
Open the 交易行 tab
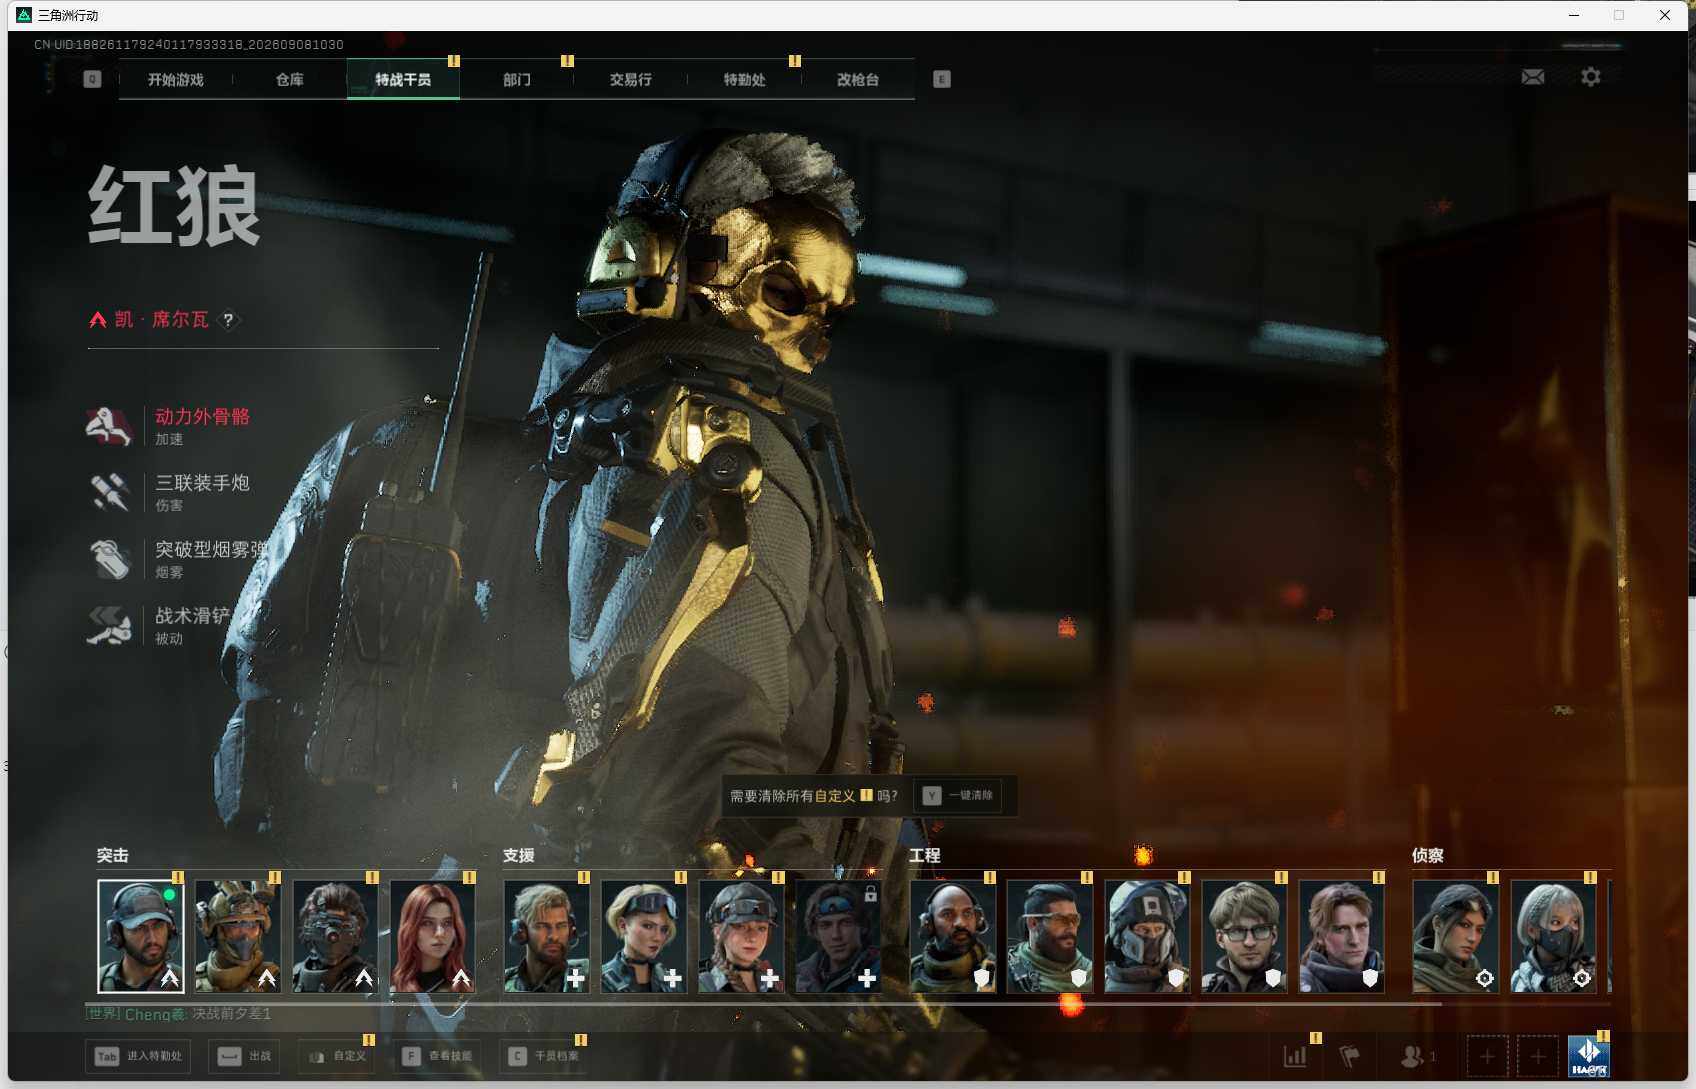(x=631, y=80)
